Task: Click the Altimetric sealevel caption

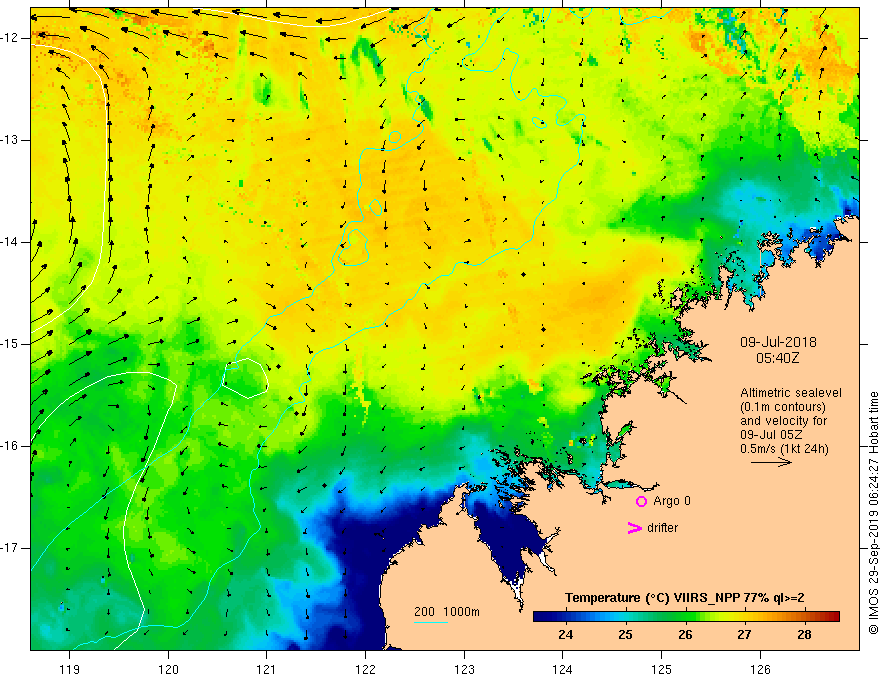Action: [791, 393]
